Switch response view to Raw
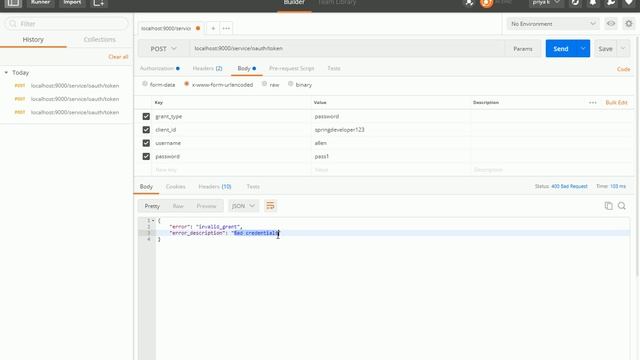 click(178, 206)
